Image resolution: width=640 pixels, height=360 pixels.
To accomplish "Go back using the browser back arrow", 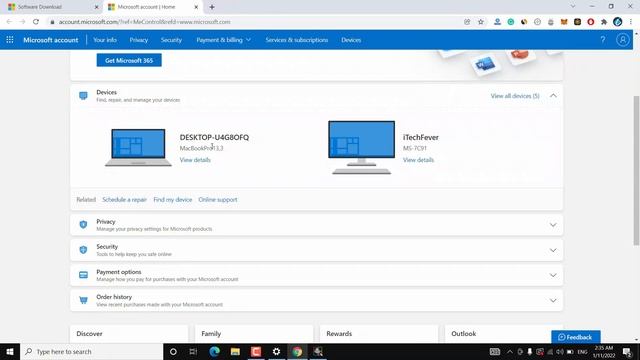I will [9, 22].
